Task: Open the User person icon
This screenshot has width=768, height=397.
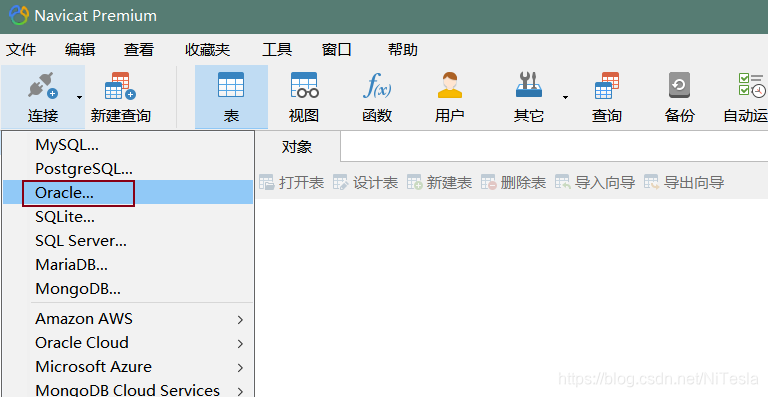Action: coord(450,85)
